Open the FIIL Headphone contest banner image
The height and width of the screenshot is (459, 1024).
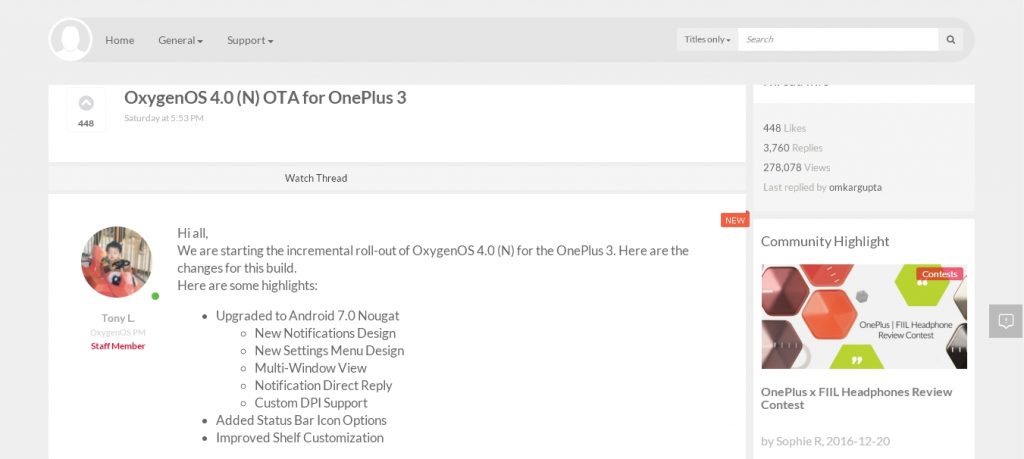tap(864, 316)
